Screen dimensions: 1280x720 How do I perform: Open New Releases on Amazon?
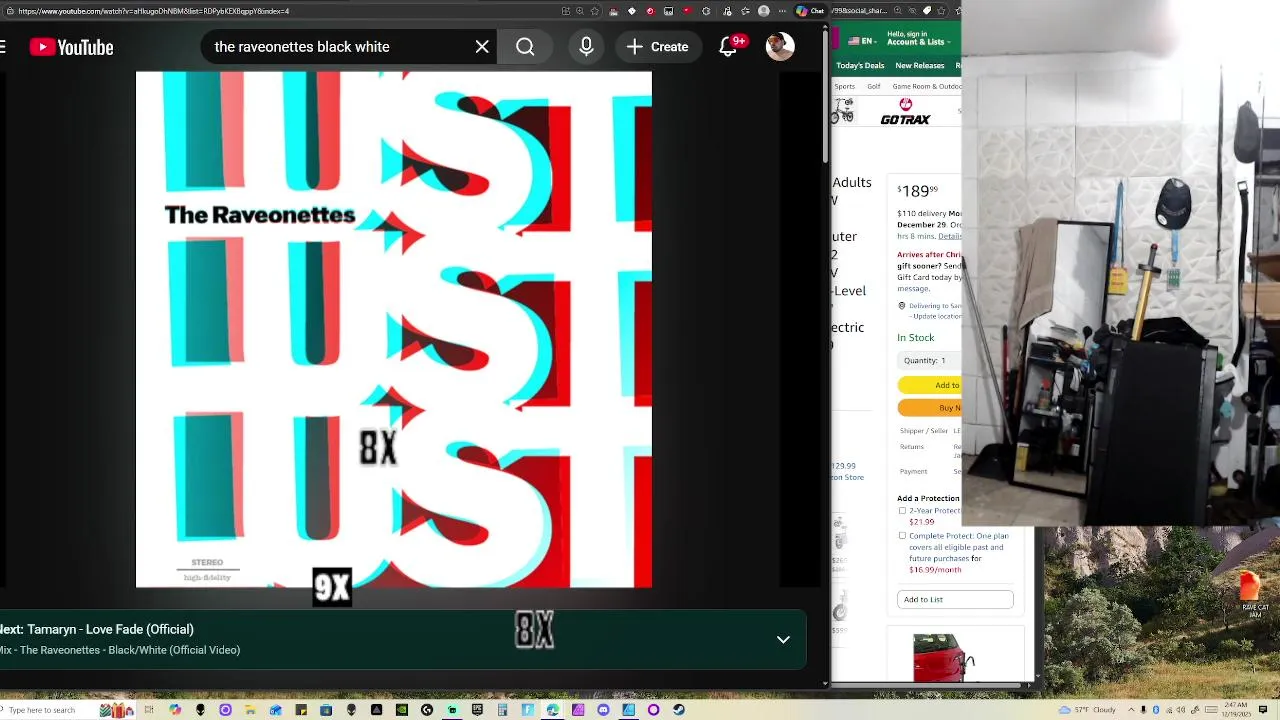[x=920, y=65]
